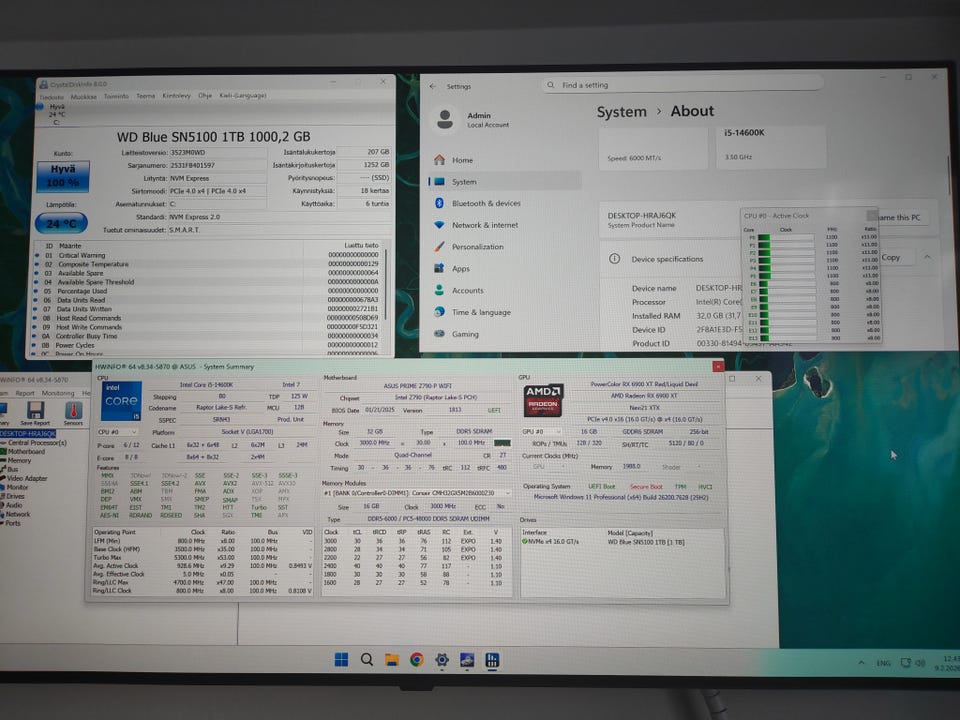Select DESKTOP-HRAJ6QK tree root in HWiNFO
960x720 pixels.
pos(28,433)
